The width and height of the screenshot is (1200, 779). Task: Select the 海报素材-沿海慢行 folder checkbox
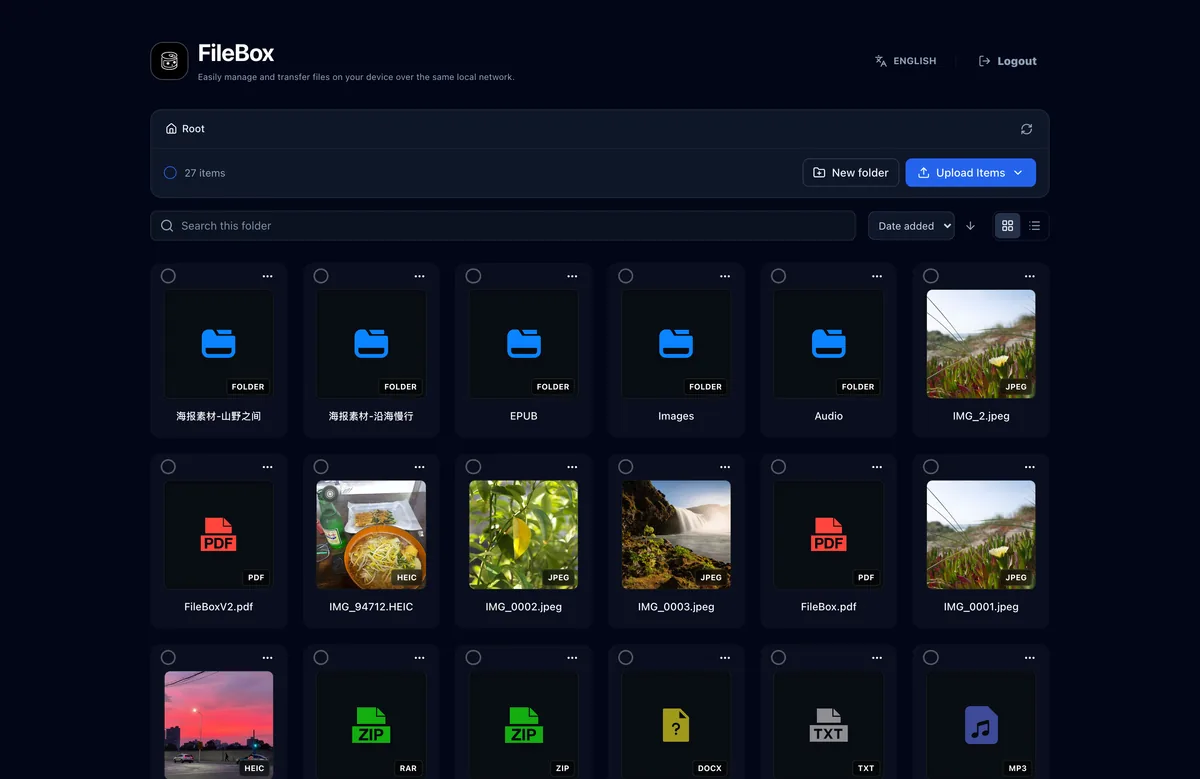pyautogui.click(x=321, y=276)
